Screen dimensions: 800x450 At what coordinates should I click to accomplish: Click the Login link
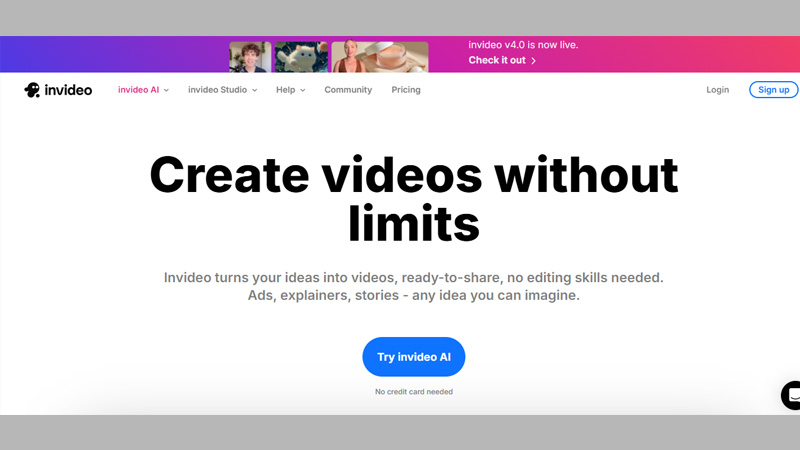[x=717, y=90]
